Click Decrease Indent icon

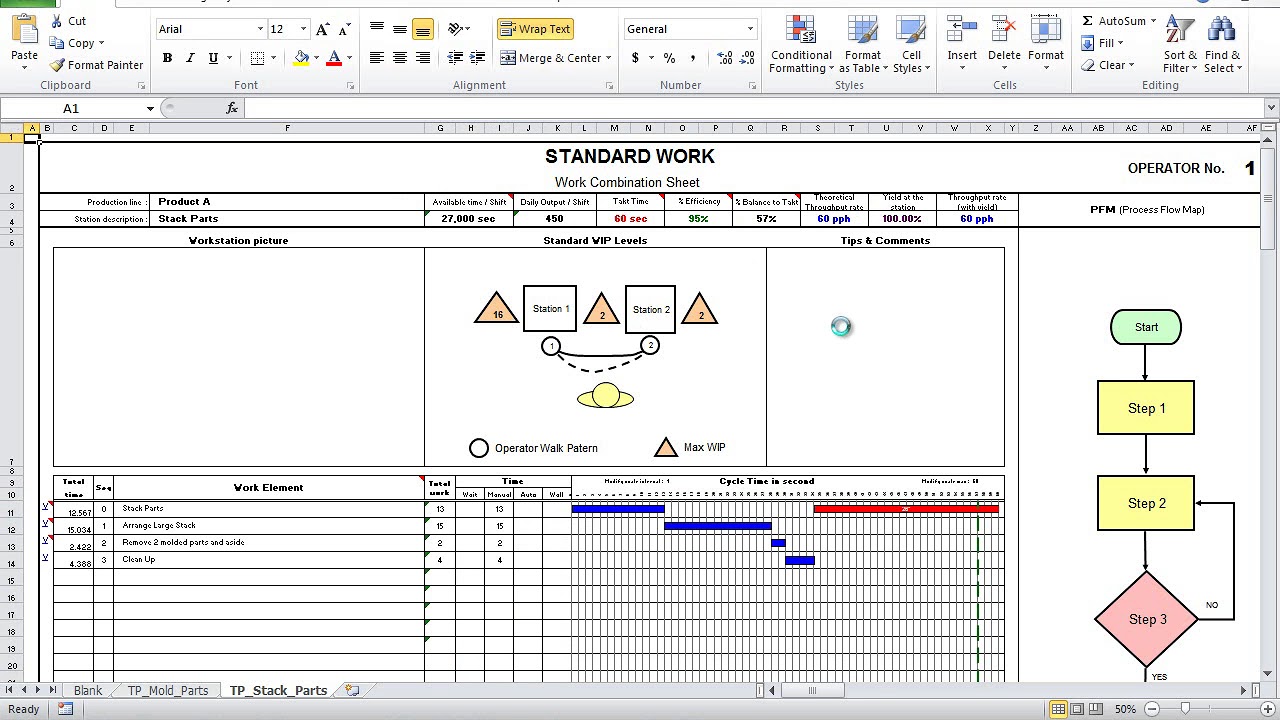pos(455,58)
